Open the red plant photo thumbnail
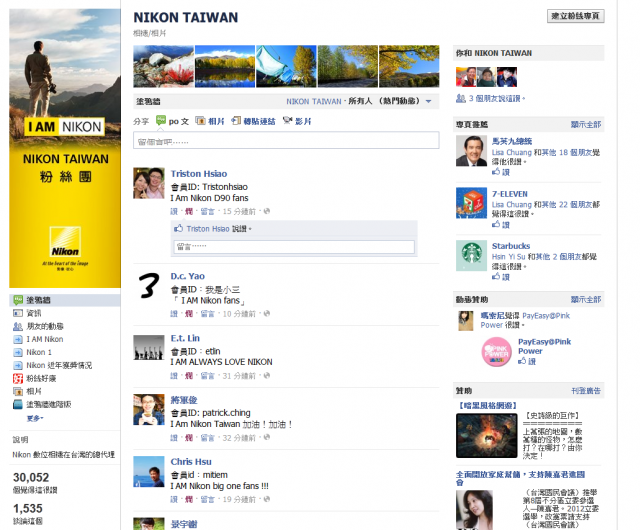 click(163, 66)
